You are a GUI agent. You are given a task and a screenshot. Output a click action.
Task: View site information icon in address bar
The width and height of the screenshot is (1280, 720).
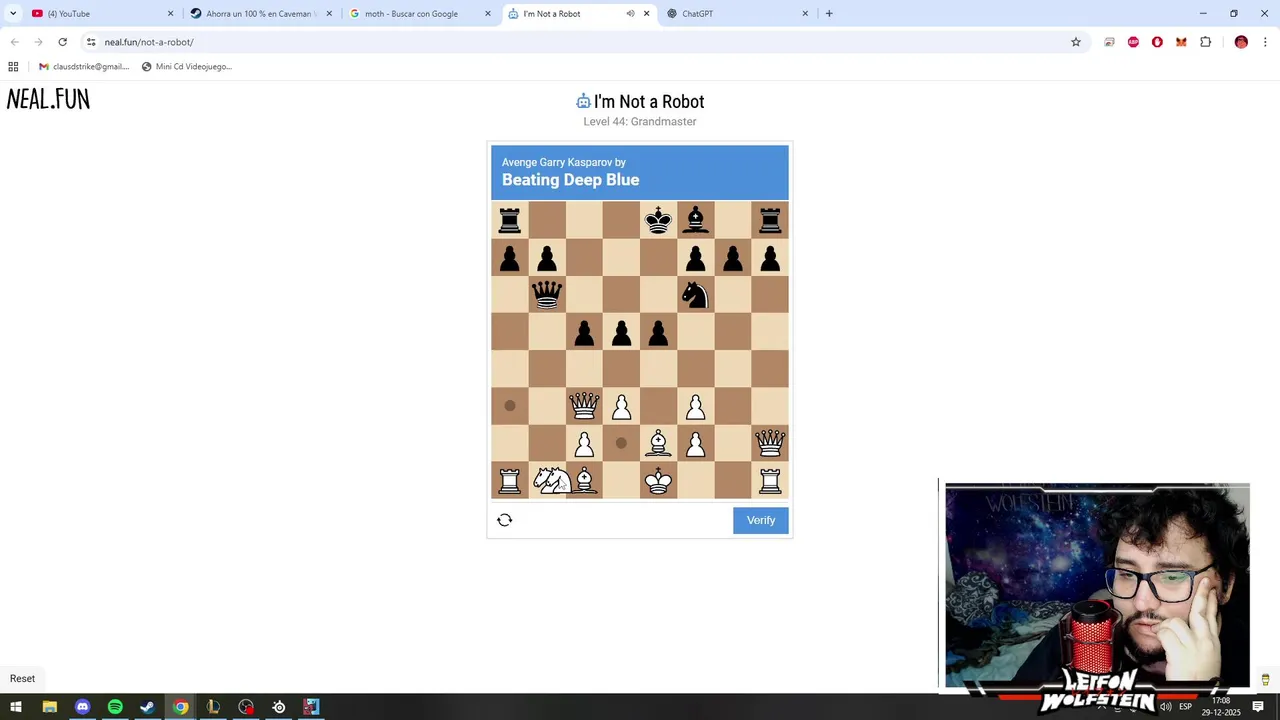[91, 42]
